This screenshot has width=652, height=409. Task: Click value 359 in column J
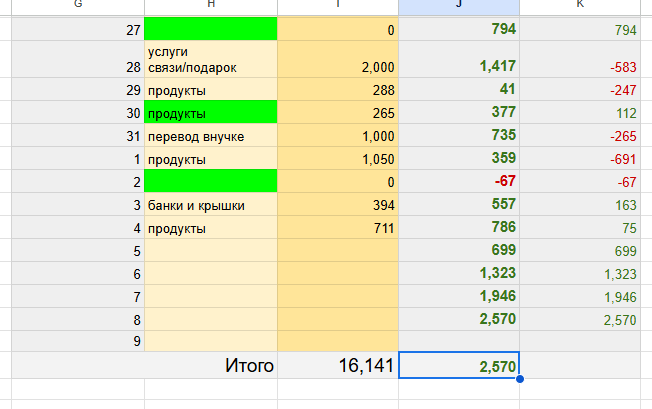pyautogui.click(x=459, y=158)
